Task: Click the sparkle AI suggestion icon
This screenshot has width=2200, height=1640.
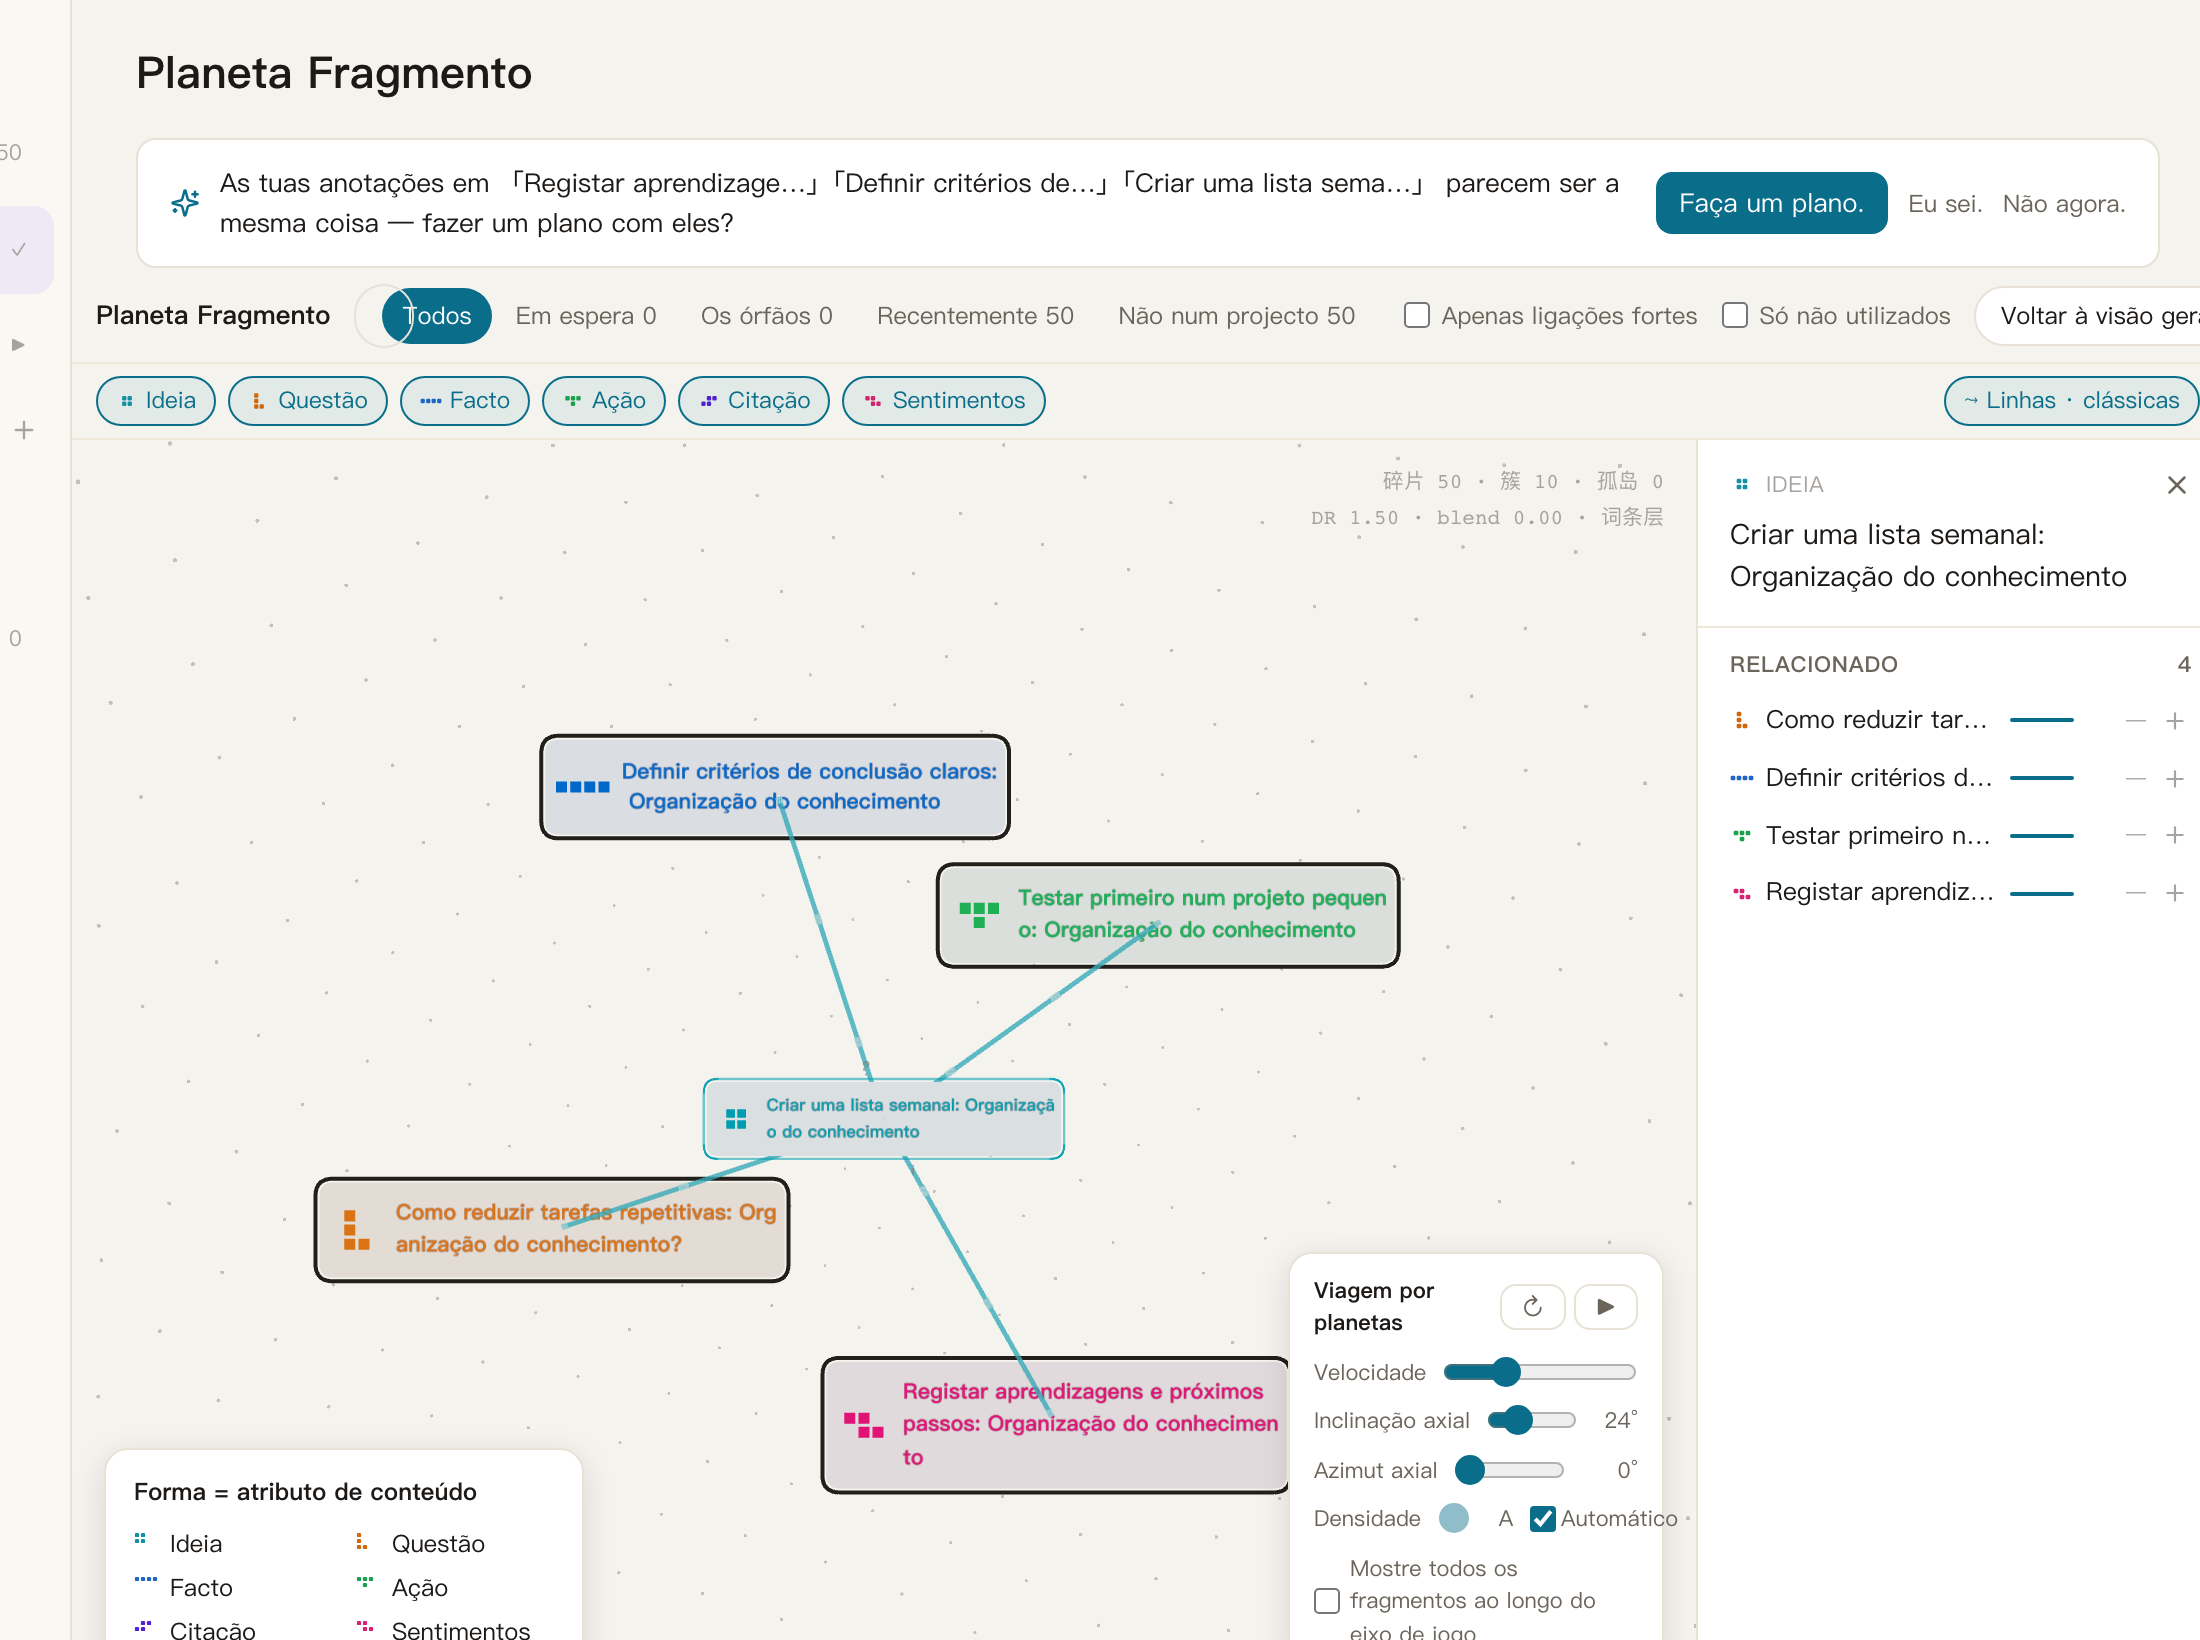Action: [185, 203]
